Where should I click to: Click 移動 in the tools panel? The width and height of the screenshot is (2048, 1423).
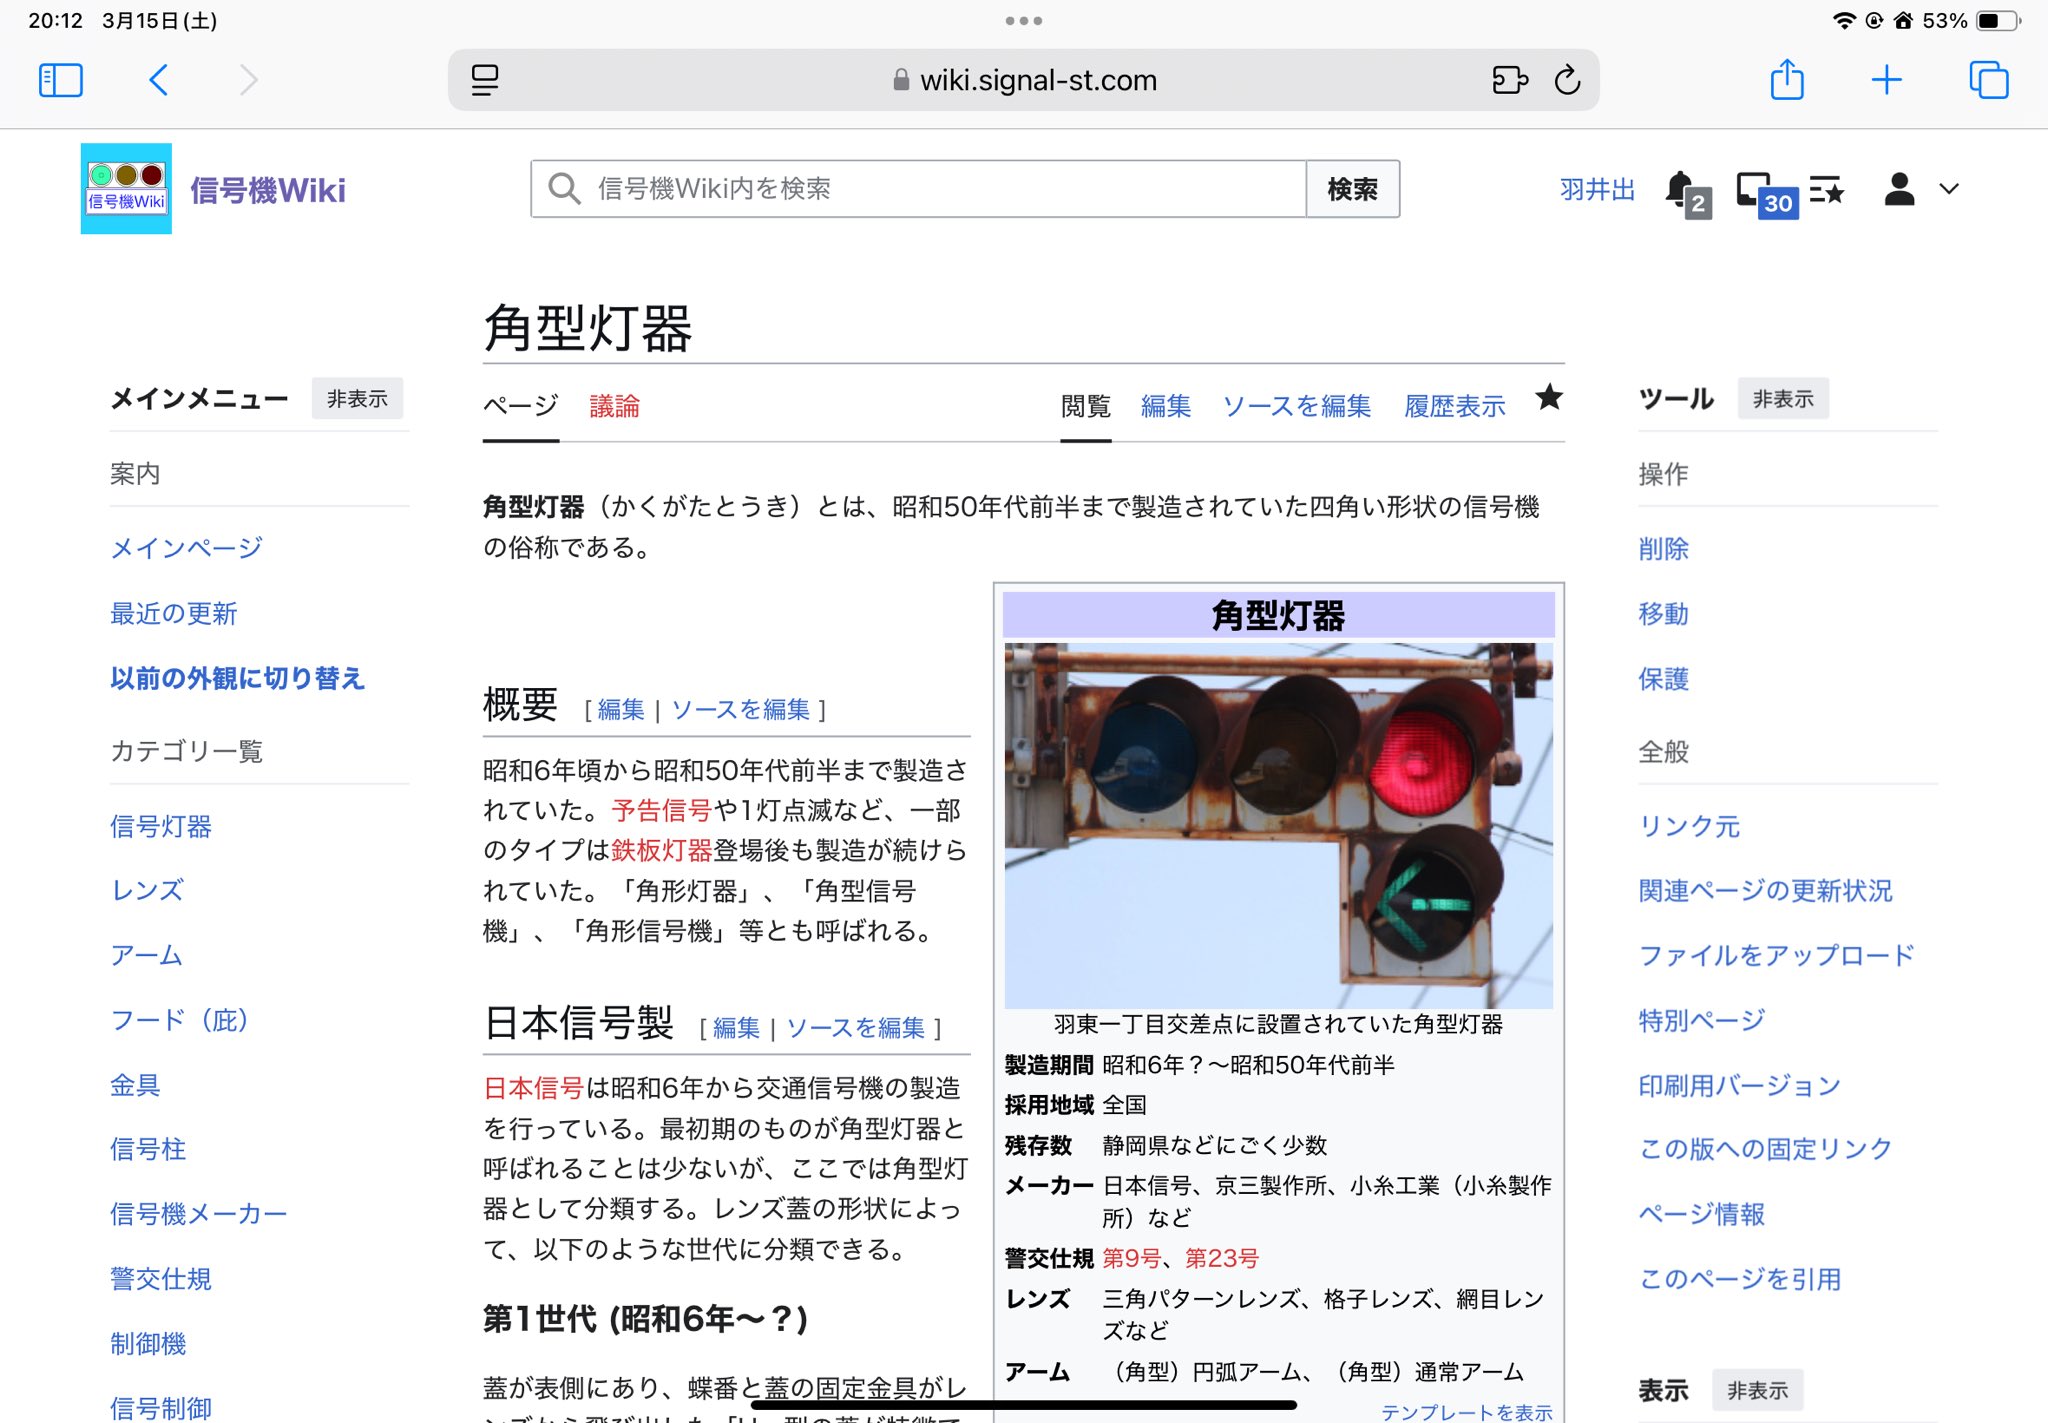point(1664,613)
